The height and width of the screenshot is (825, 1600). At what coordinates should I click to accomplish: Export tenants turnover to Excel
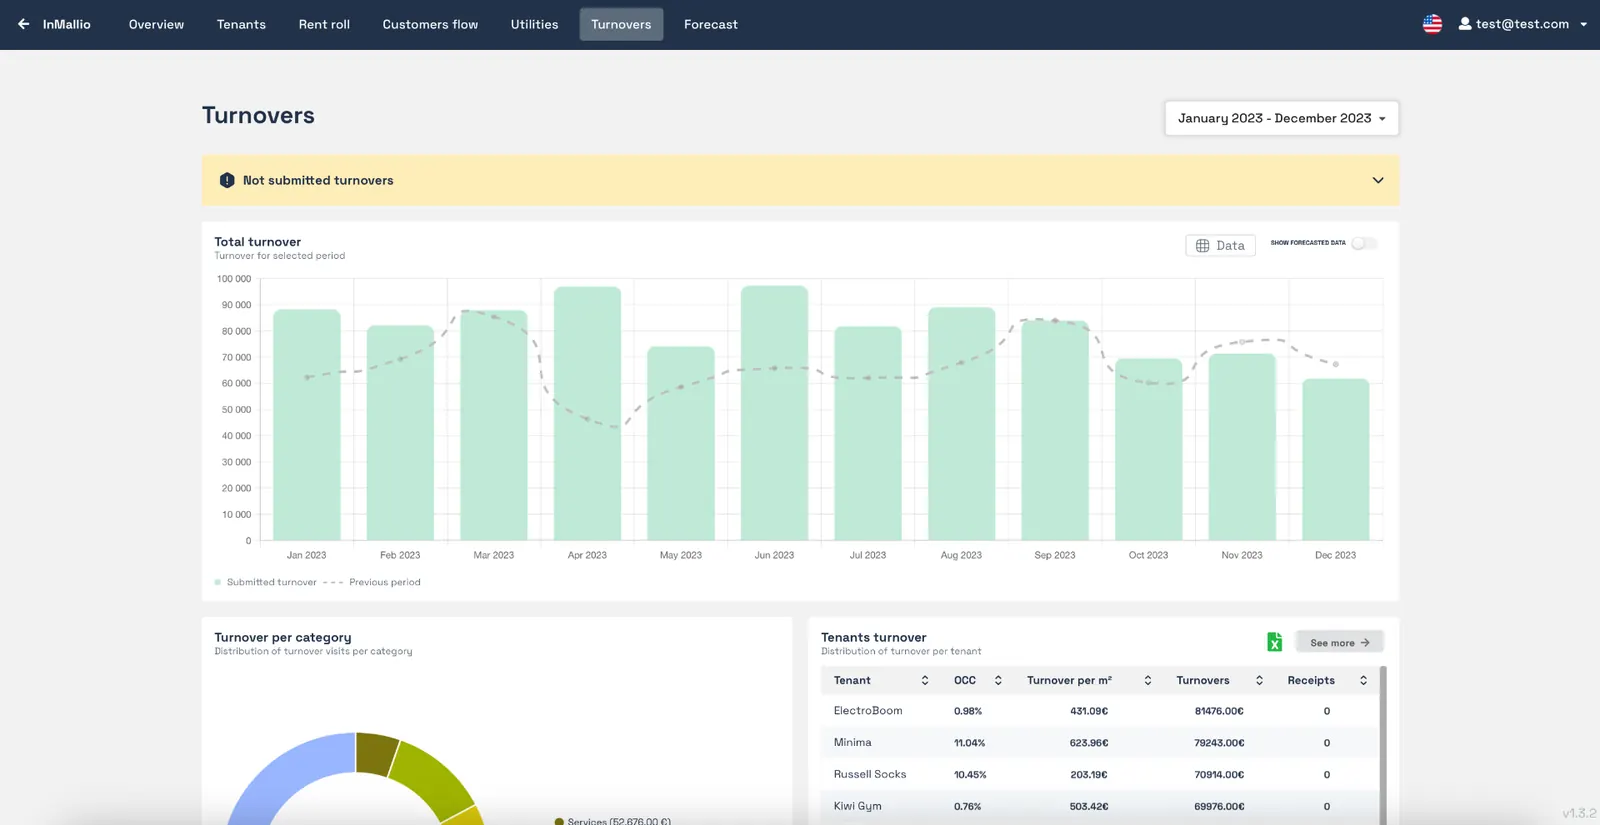coord(1274,642)
